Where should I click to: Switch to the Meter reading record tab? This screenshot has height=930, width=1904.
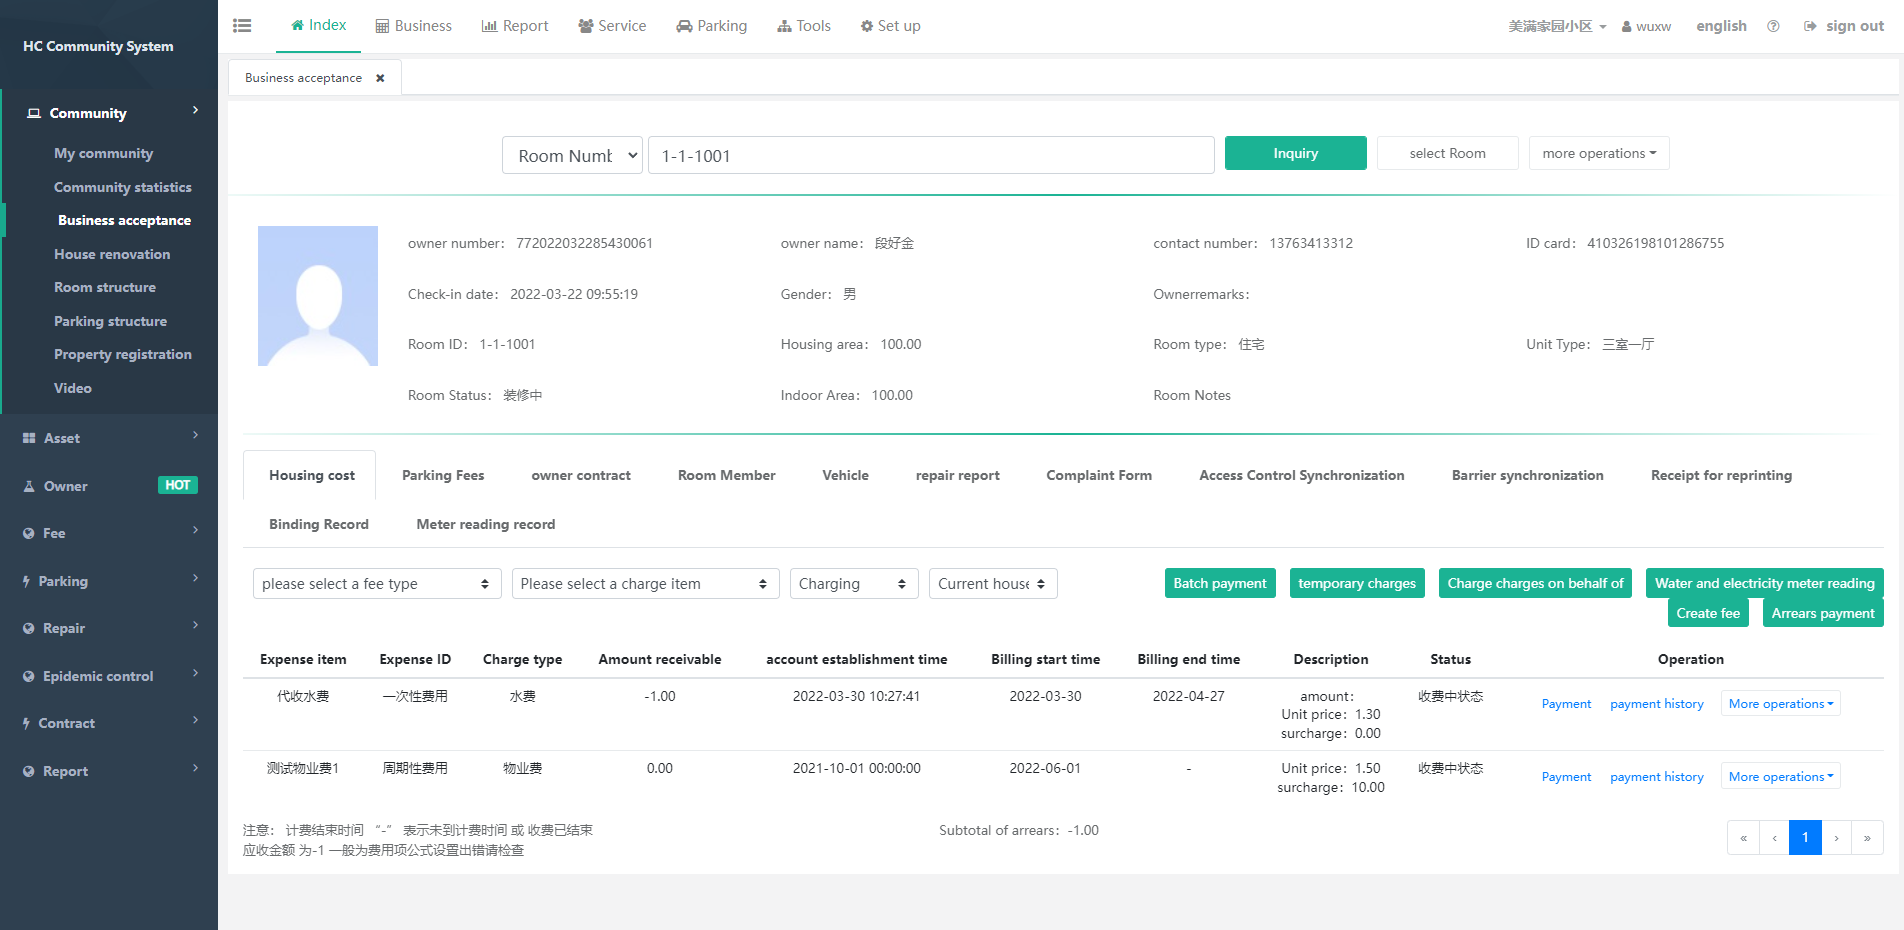(485, 524)
